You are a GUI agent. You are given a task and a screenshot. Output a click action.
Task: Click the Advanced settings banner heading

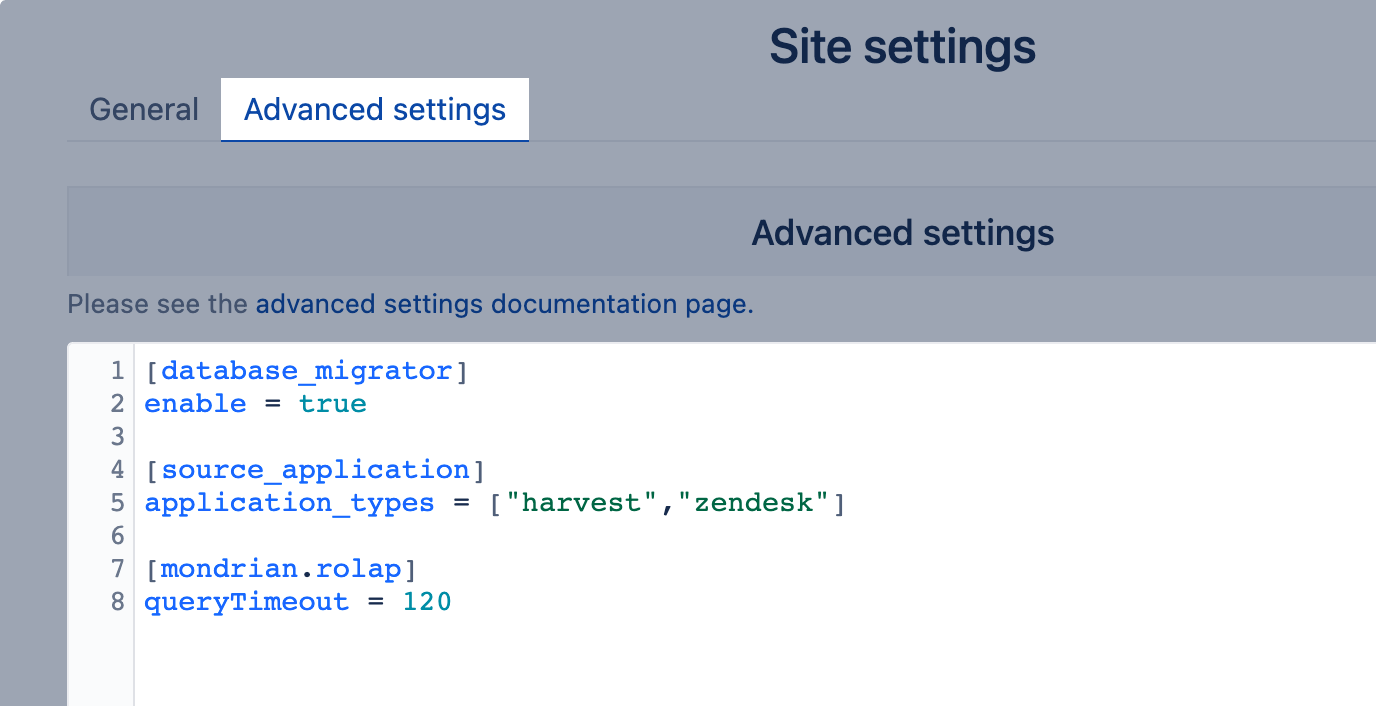tap(901, 232)
